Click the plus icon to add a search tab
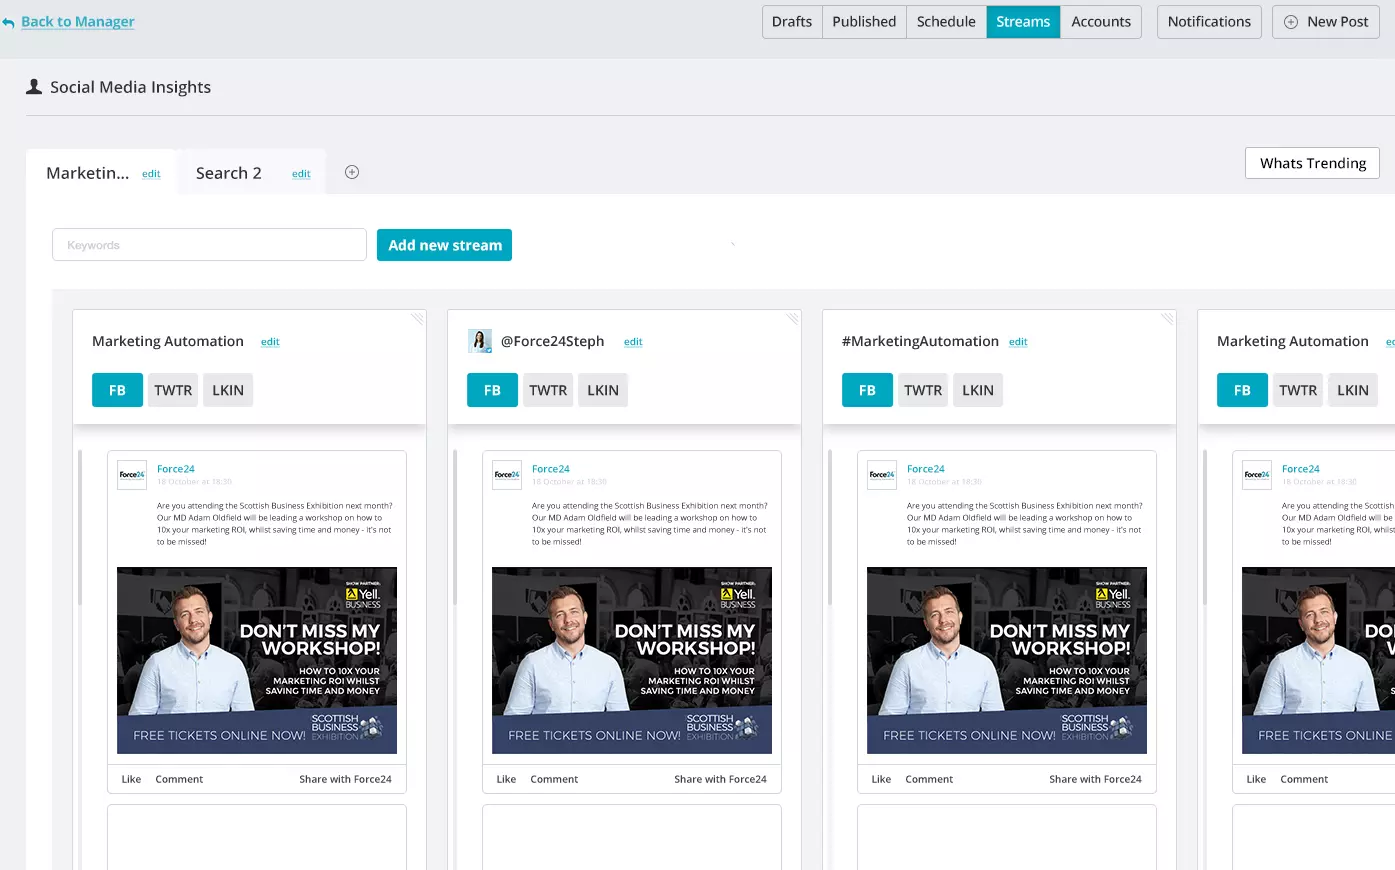 [352, 172]
